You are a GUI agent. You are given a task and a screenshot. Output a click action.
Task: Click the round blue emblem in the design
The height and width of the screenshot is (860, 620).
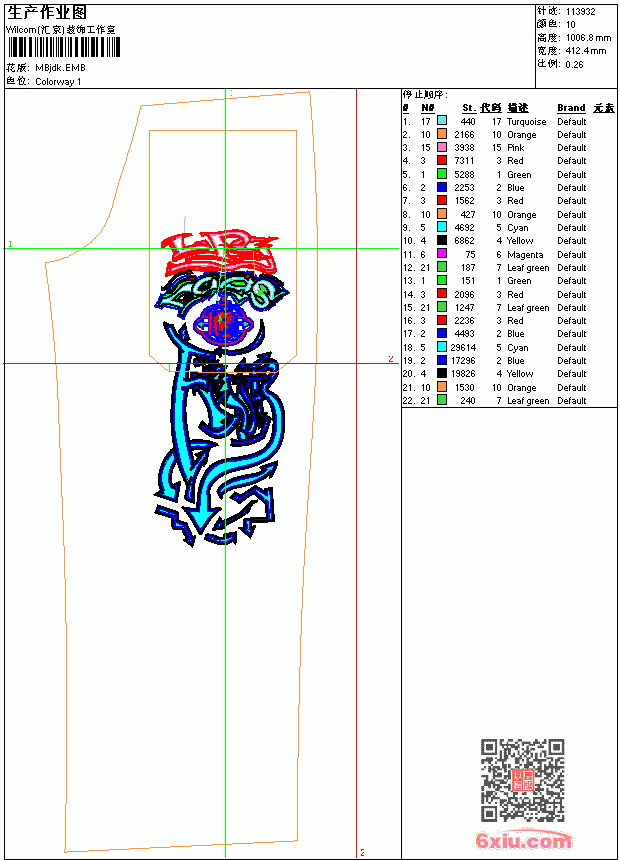pyautogui.click(x=224, y=322)
